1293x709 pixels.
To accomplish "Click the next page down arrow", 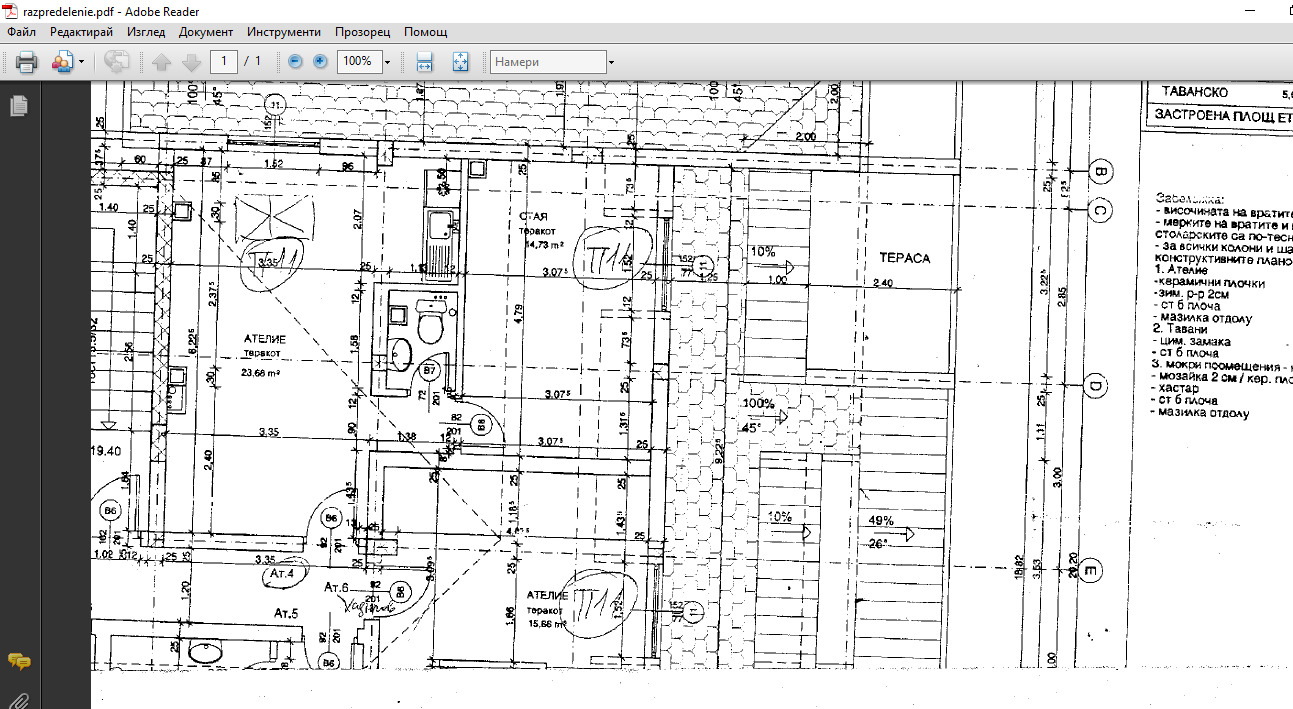I will point(191,62).
